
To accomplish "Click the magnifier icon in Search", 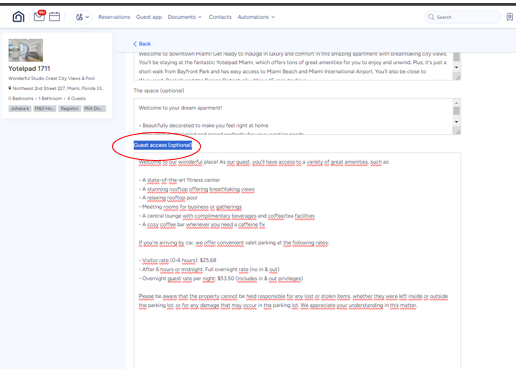I will [431, 17].
